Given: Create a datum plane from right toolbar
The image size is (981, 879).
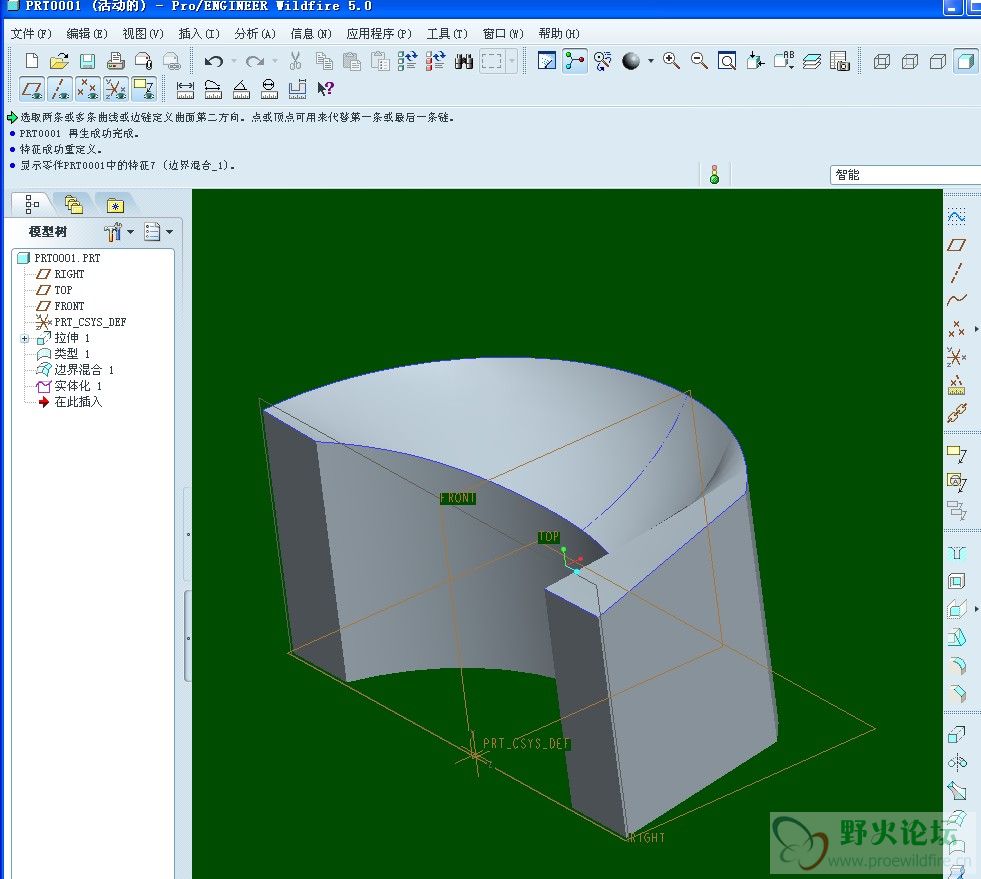Looking at the screenshot, I should [x=956, y=245].
